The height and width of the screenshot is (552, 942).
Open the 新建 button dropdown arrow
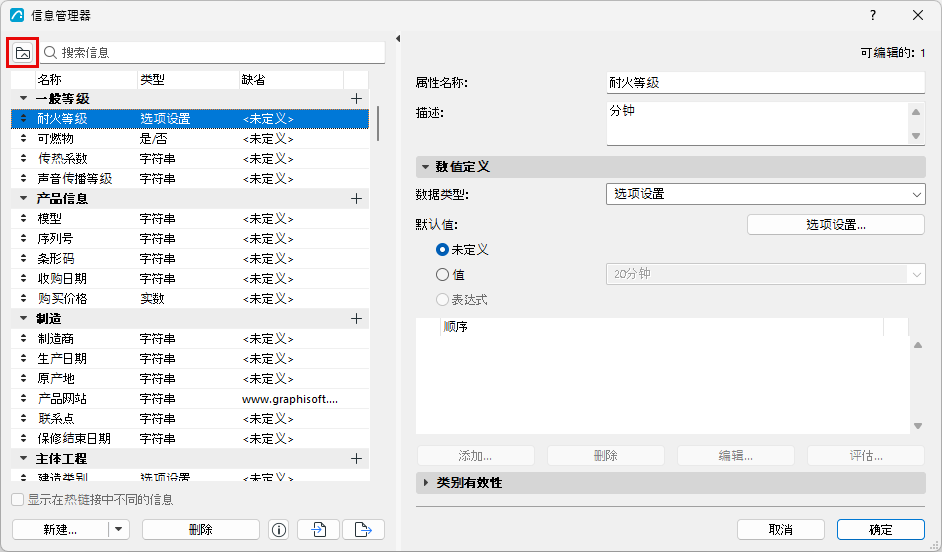[x=118, y=530]
